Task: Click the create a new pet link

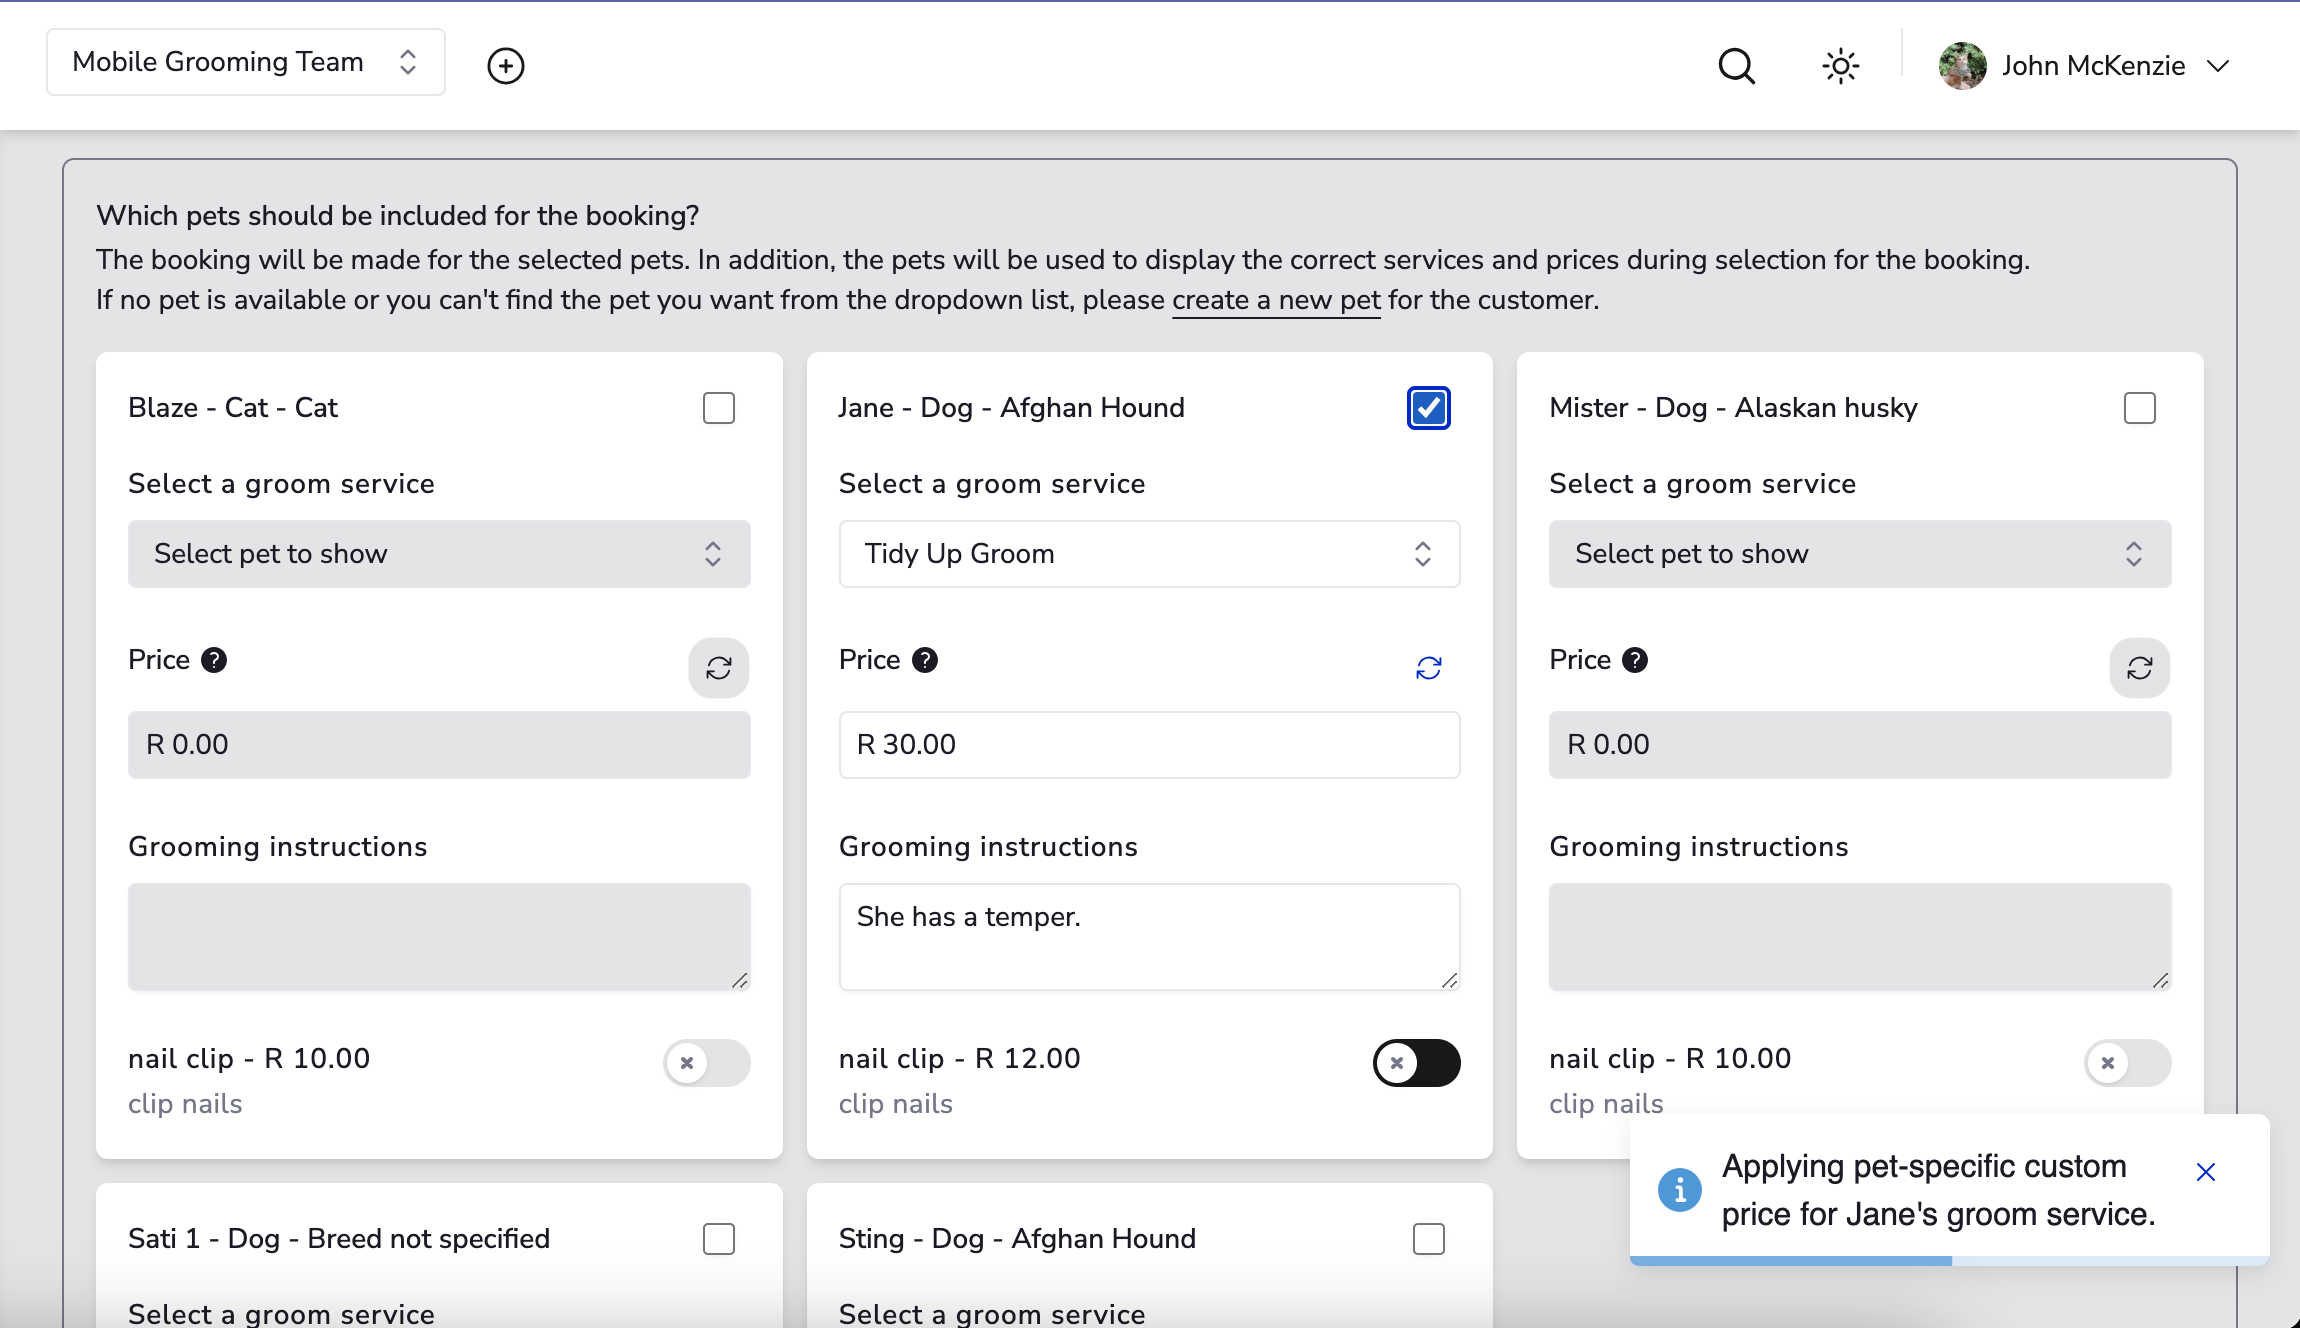Action: click(x=1275, y=300)
